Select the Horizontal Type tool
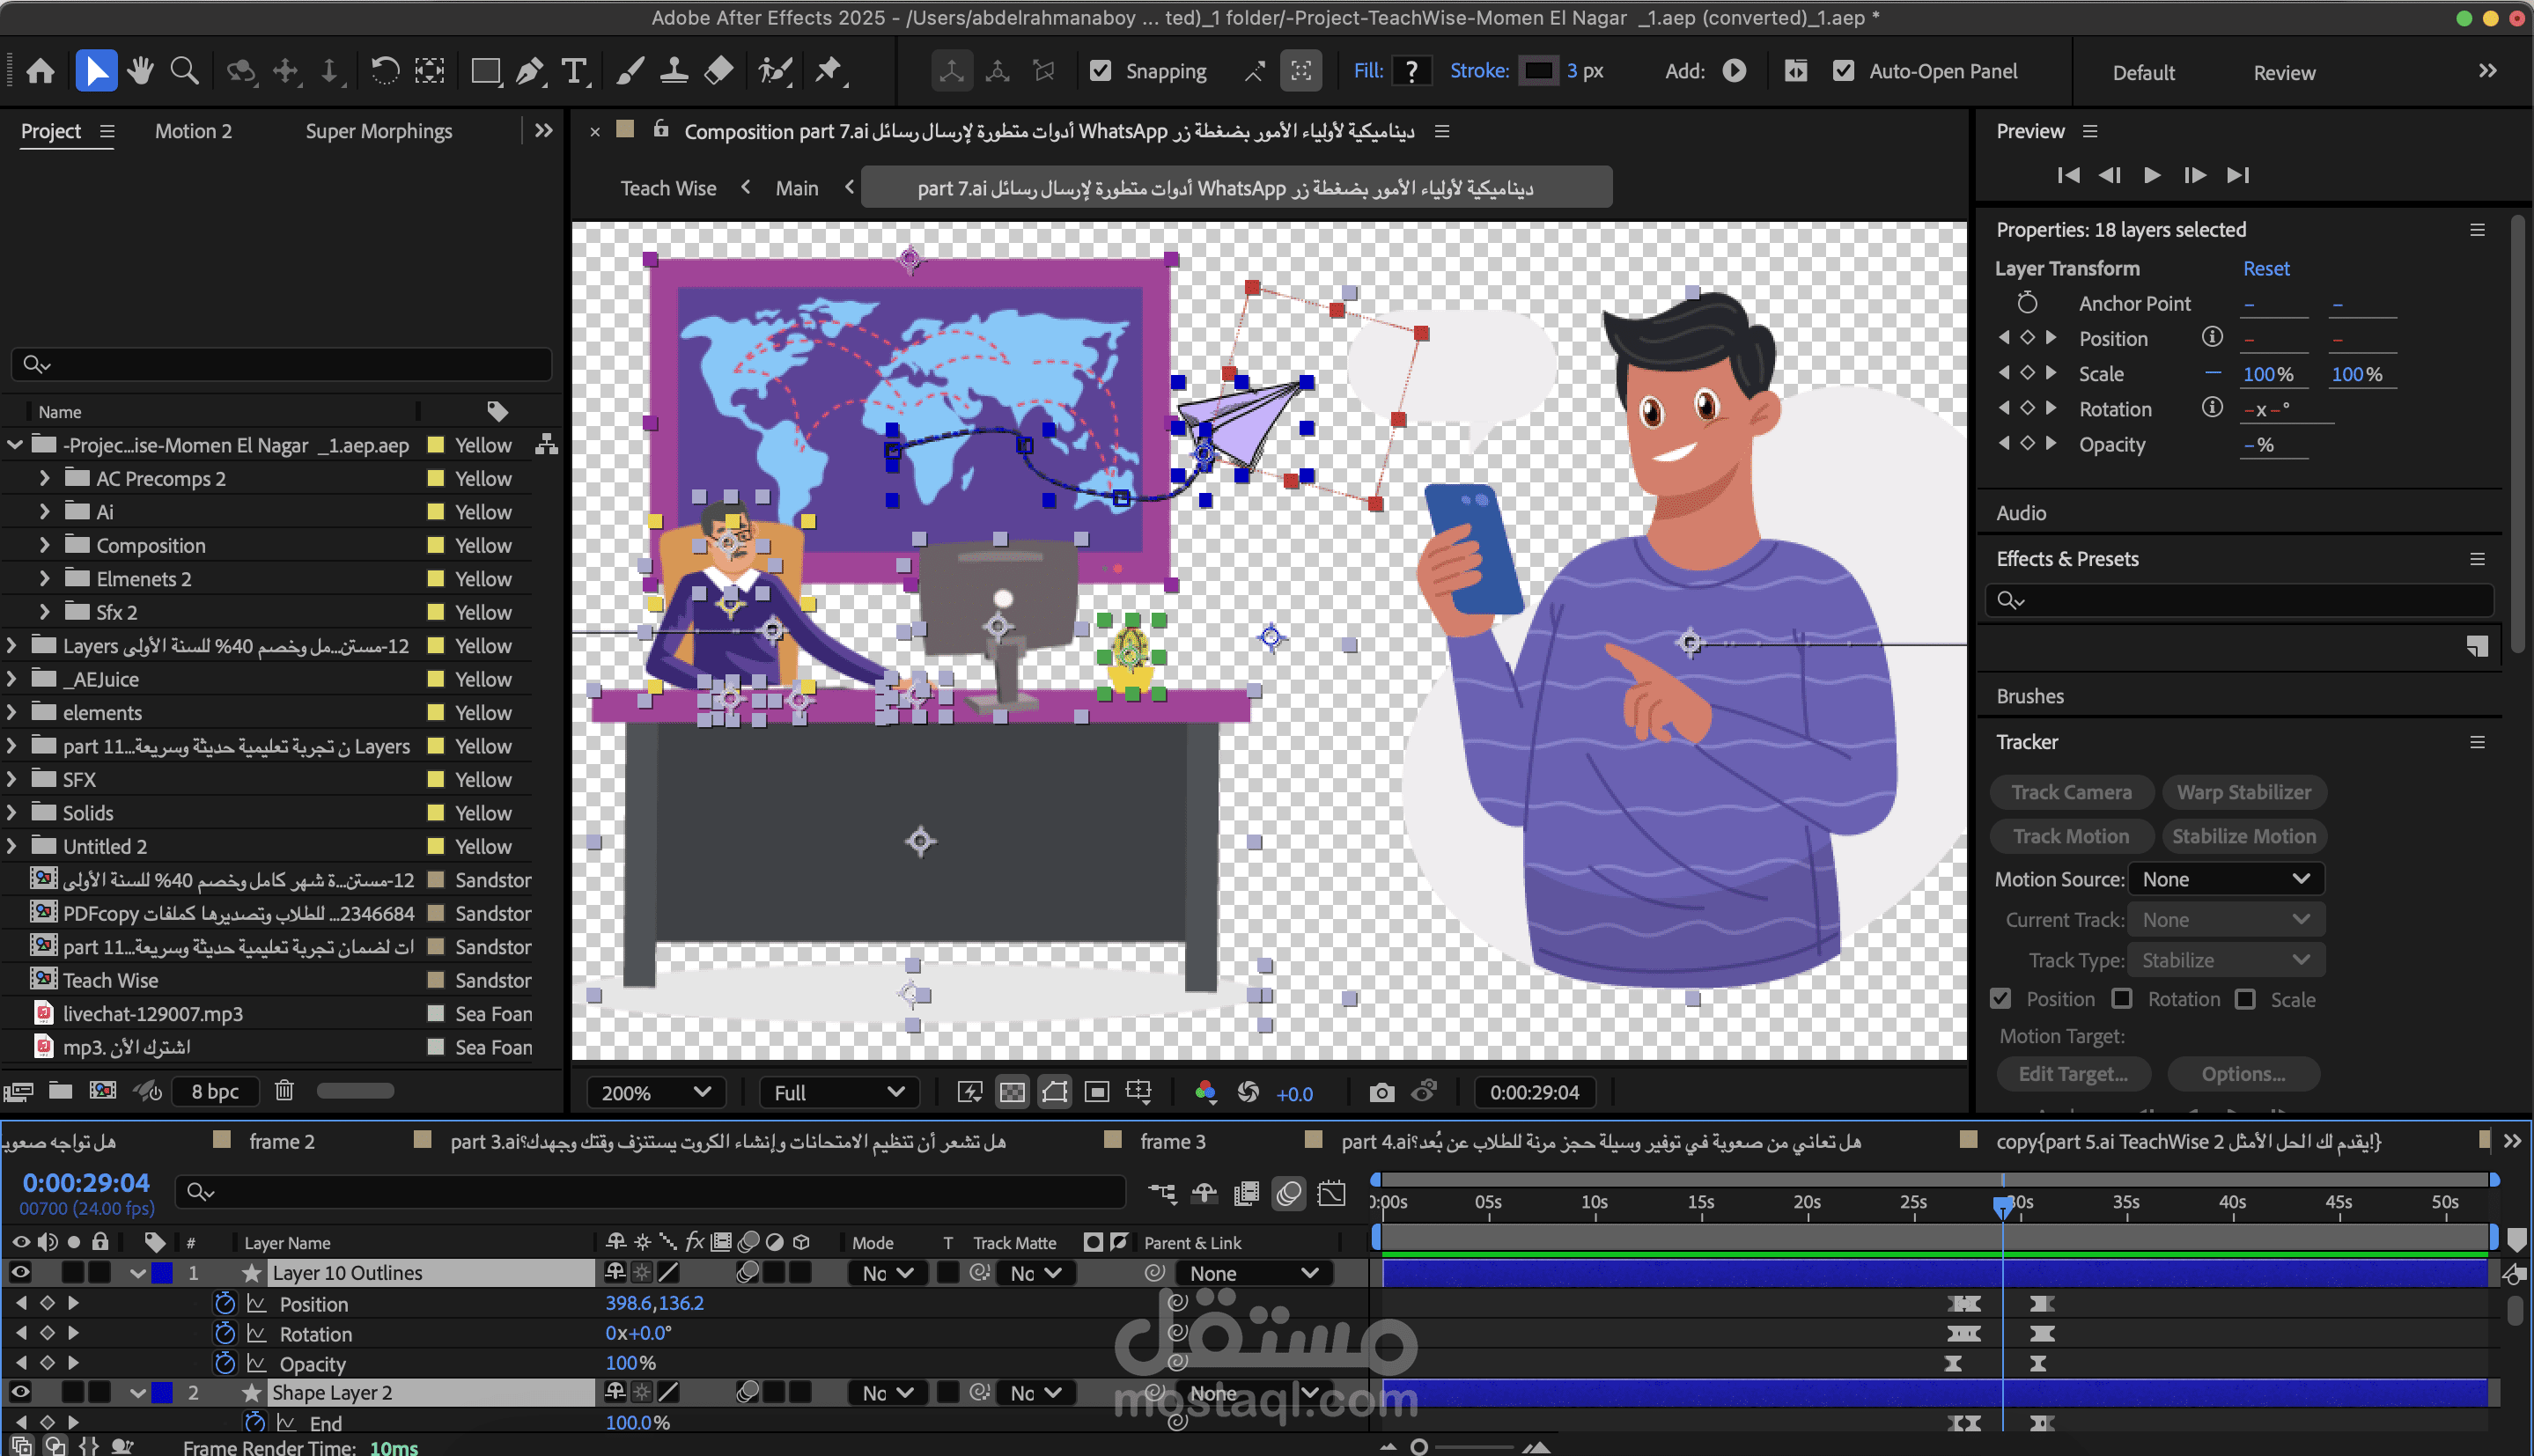Screen dimensions: 2534x1456 [x=574, y=71]
